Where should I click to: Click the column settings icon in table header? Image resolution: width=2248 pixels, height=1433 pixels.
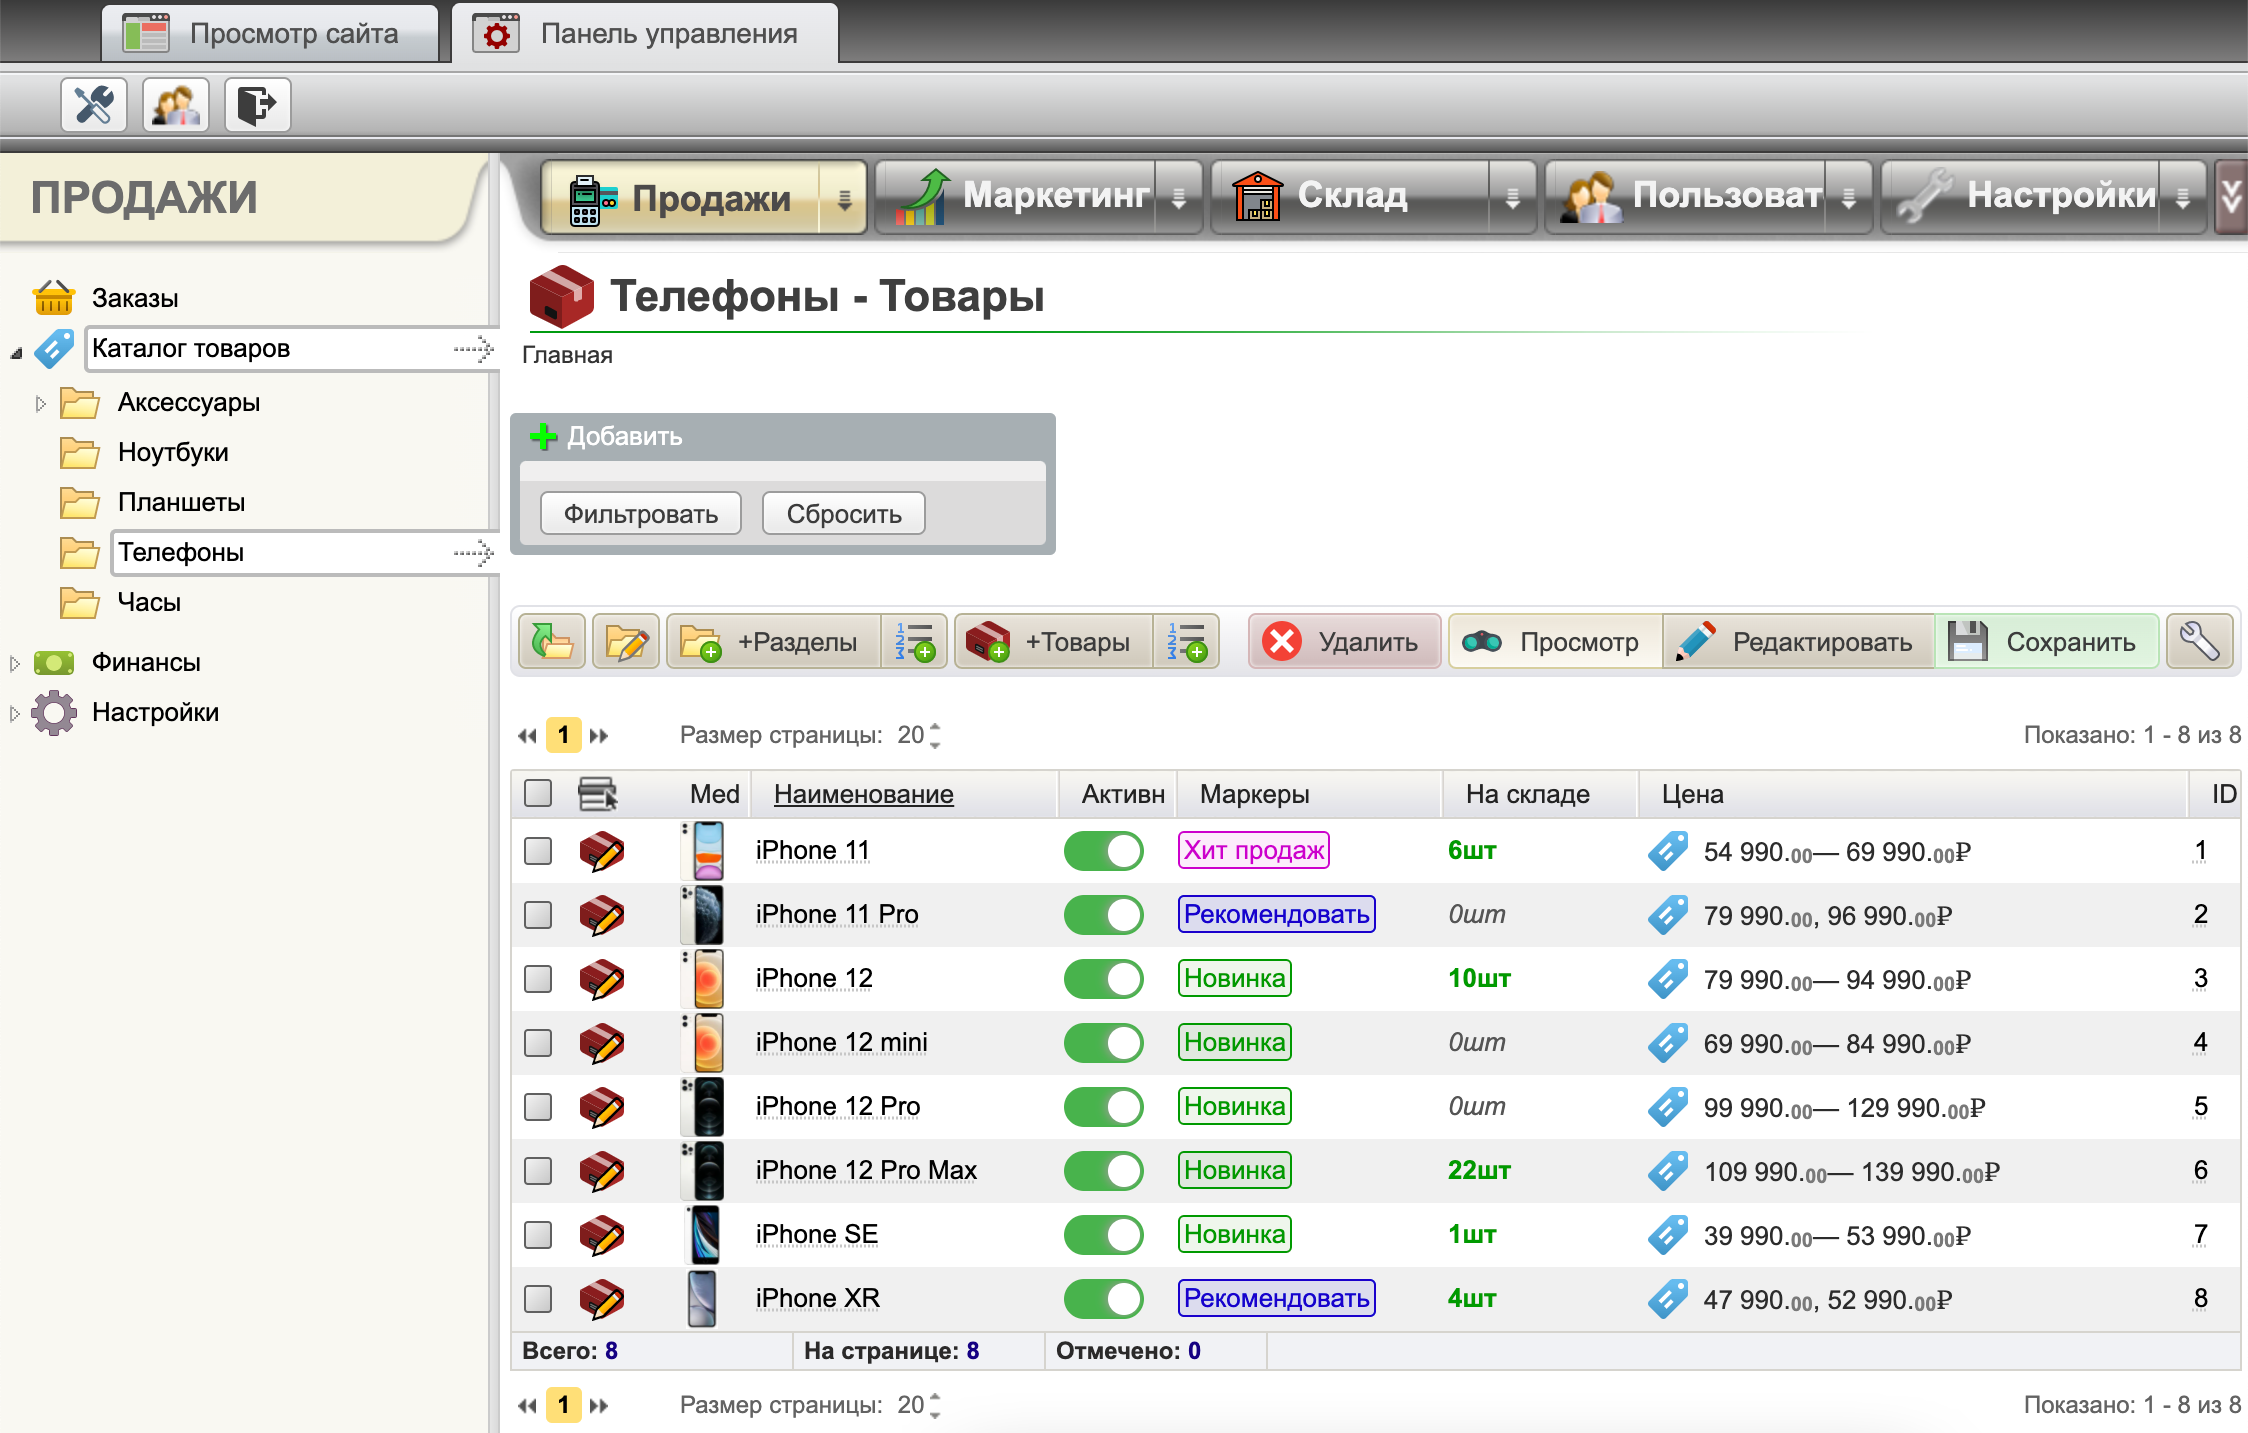(x=597, y=794)
